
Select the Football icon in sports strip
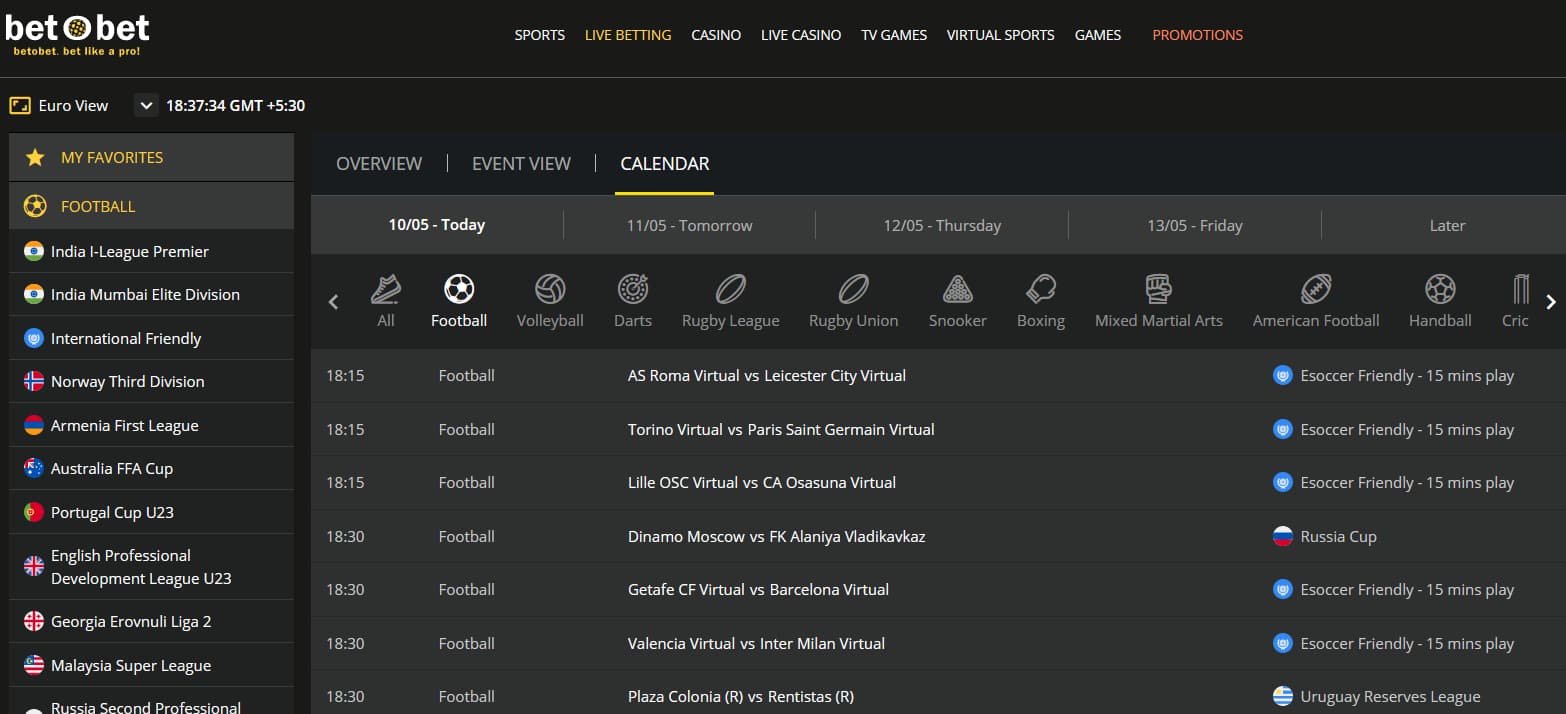point(459,290)
